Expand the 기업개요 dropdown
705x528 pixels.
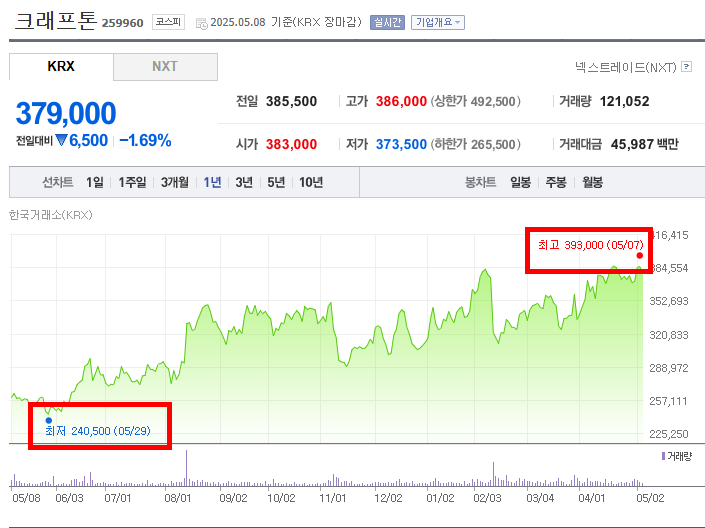437,22
